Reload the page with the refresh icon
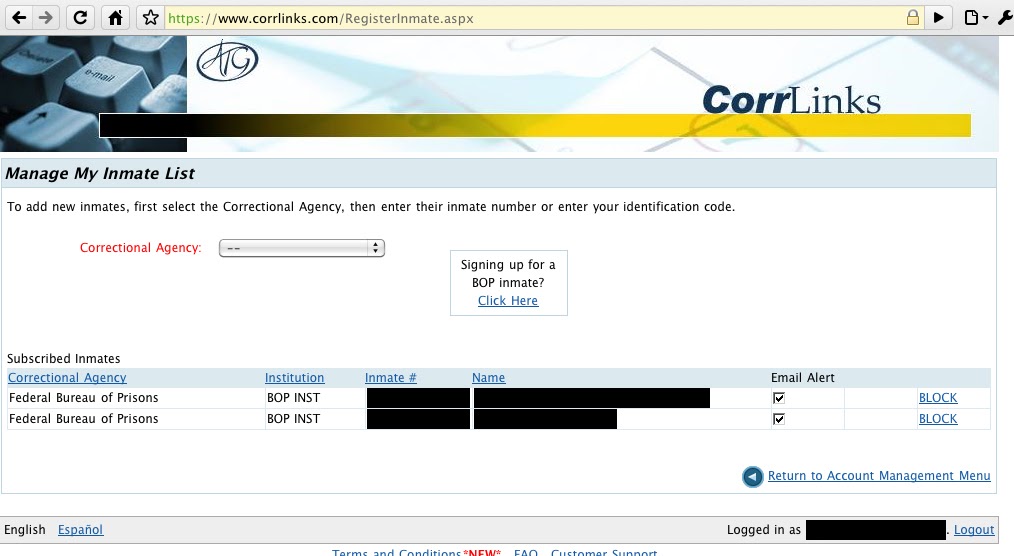Screen dimensions: 1014x556 coord(80,17)
